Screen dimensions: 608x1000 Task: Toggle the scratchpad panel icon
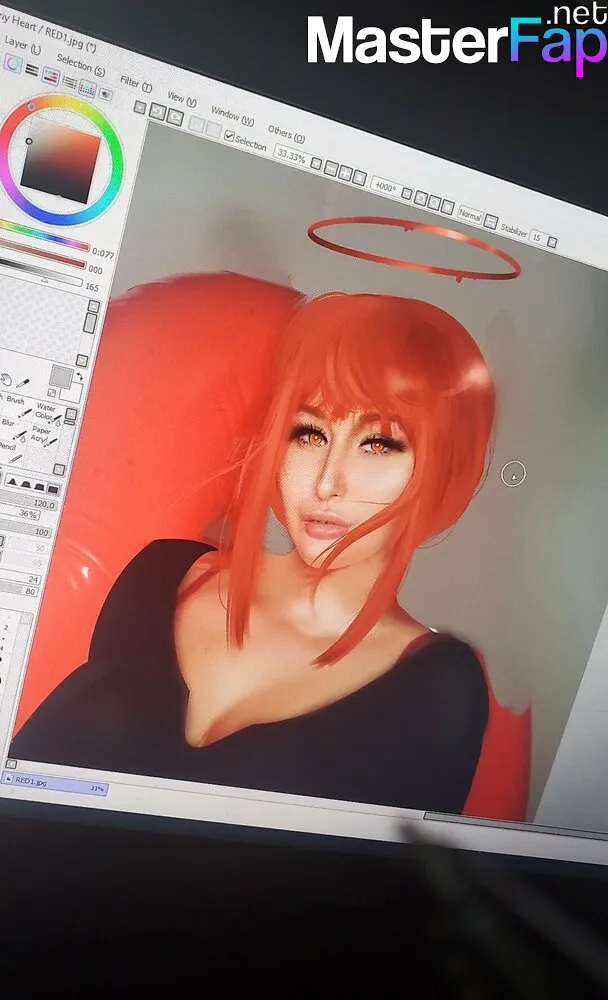[x=105, y=94]
